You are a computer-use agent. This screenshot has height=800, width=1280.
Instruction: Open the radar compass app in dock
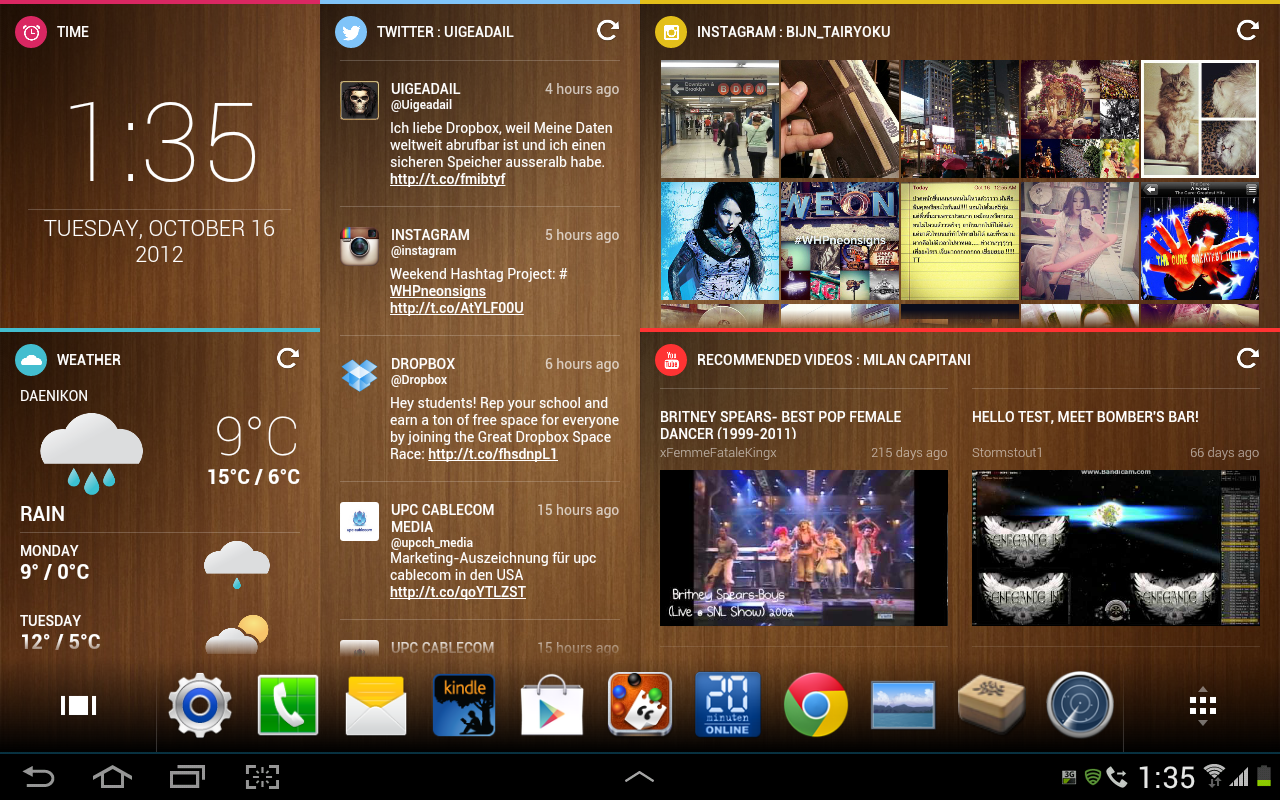click(x=1080, y=705)
